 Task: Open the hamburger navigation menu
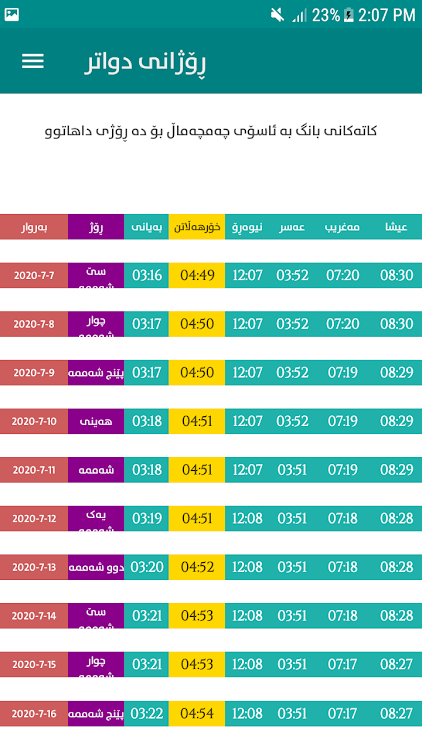(33, 61)
